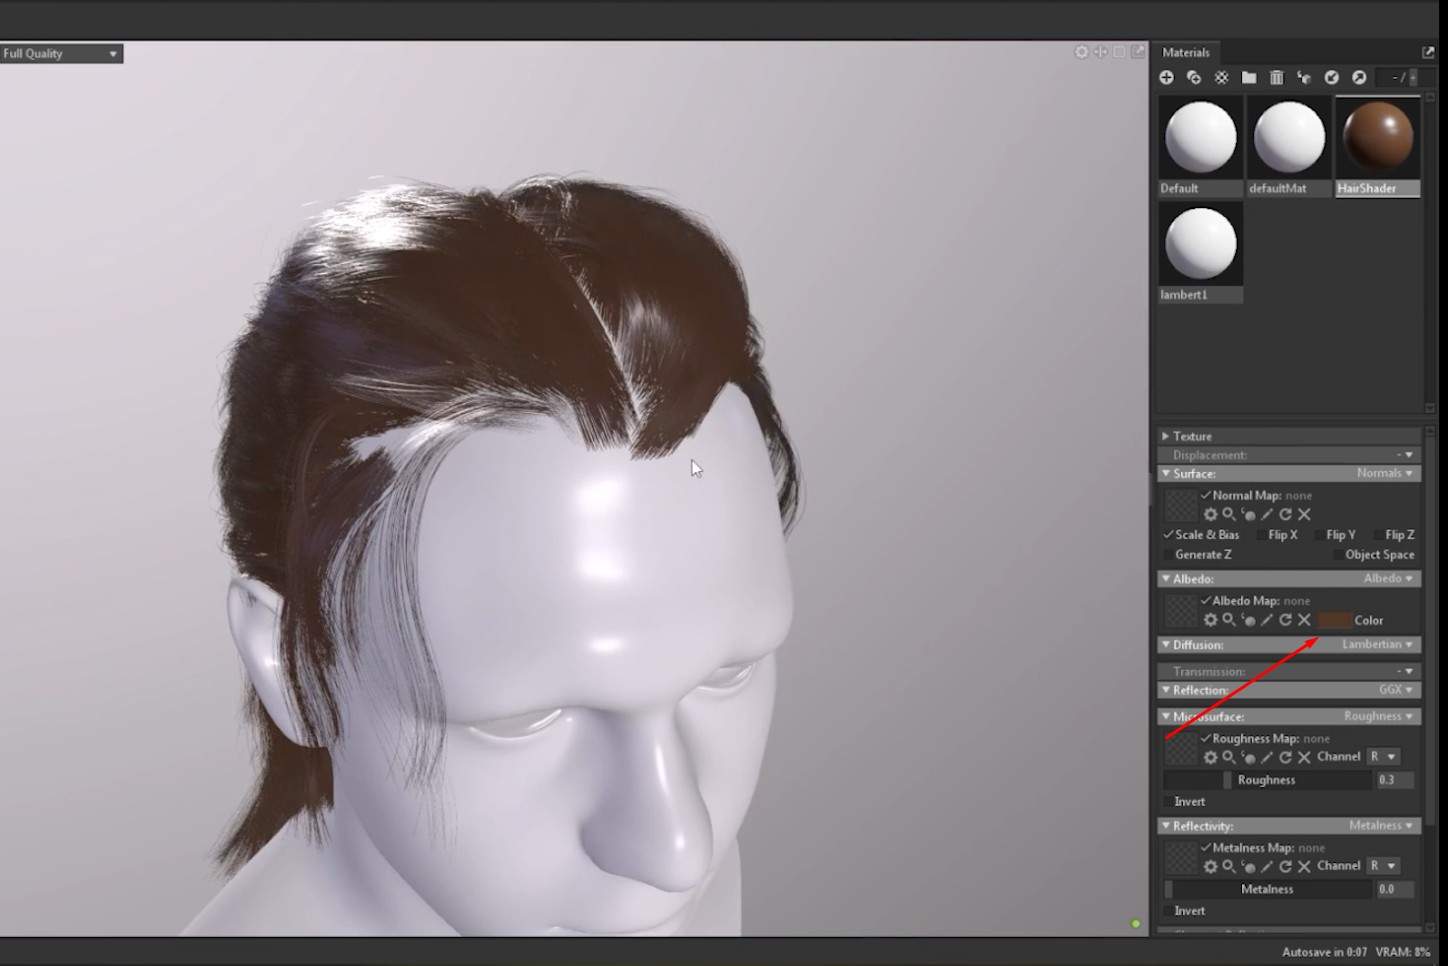Select the lambert1 material thumbnail

1200,253
